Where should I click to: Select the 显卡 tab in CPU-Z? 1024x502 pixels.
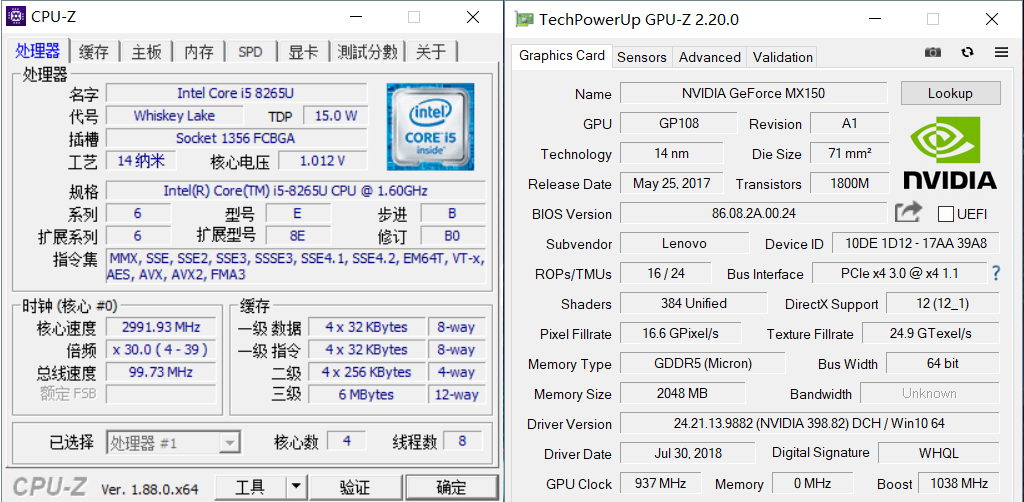(x=303, y=52)
